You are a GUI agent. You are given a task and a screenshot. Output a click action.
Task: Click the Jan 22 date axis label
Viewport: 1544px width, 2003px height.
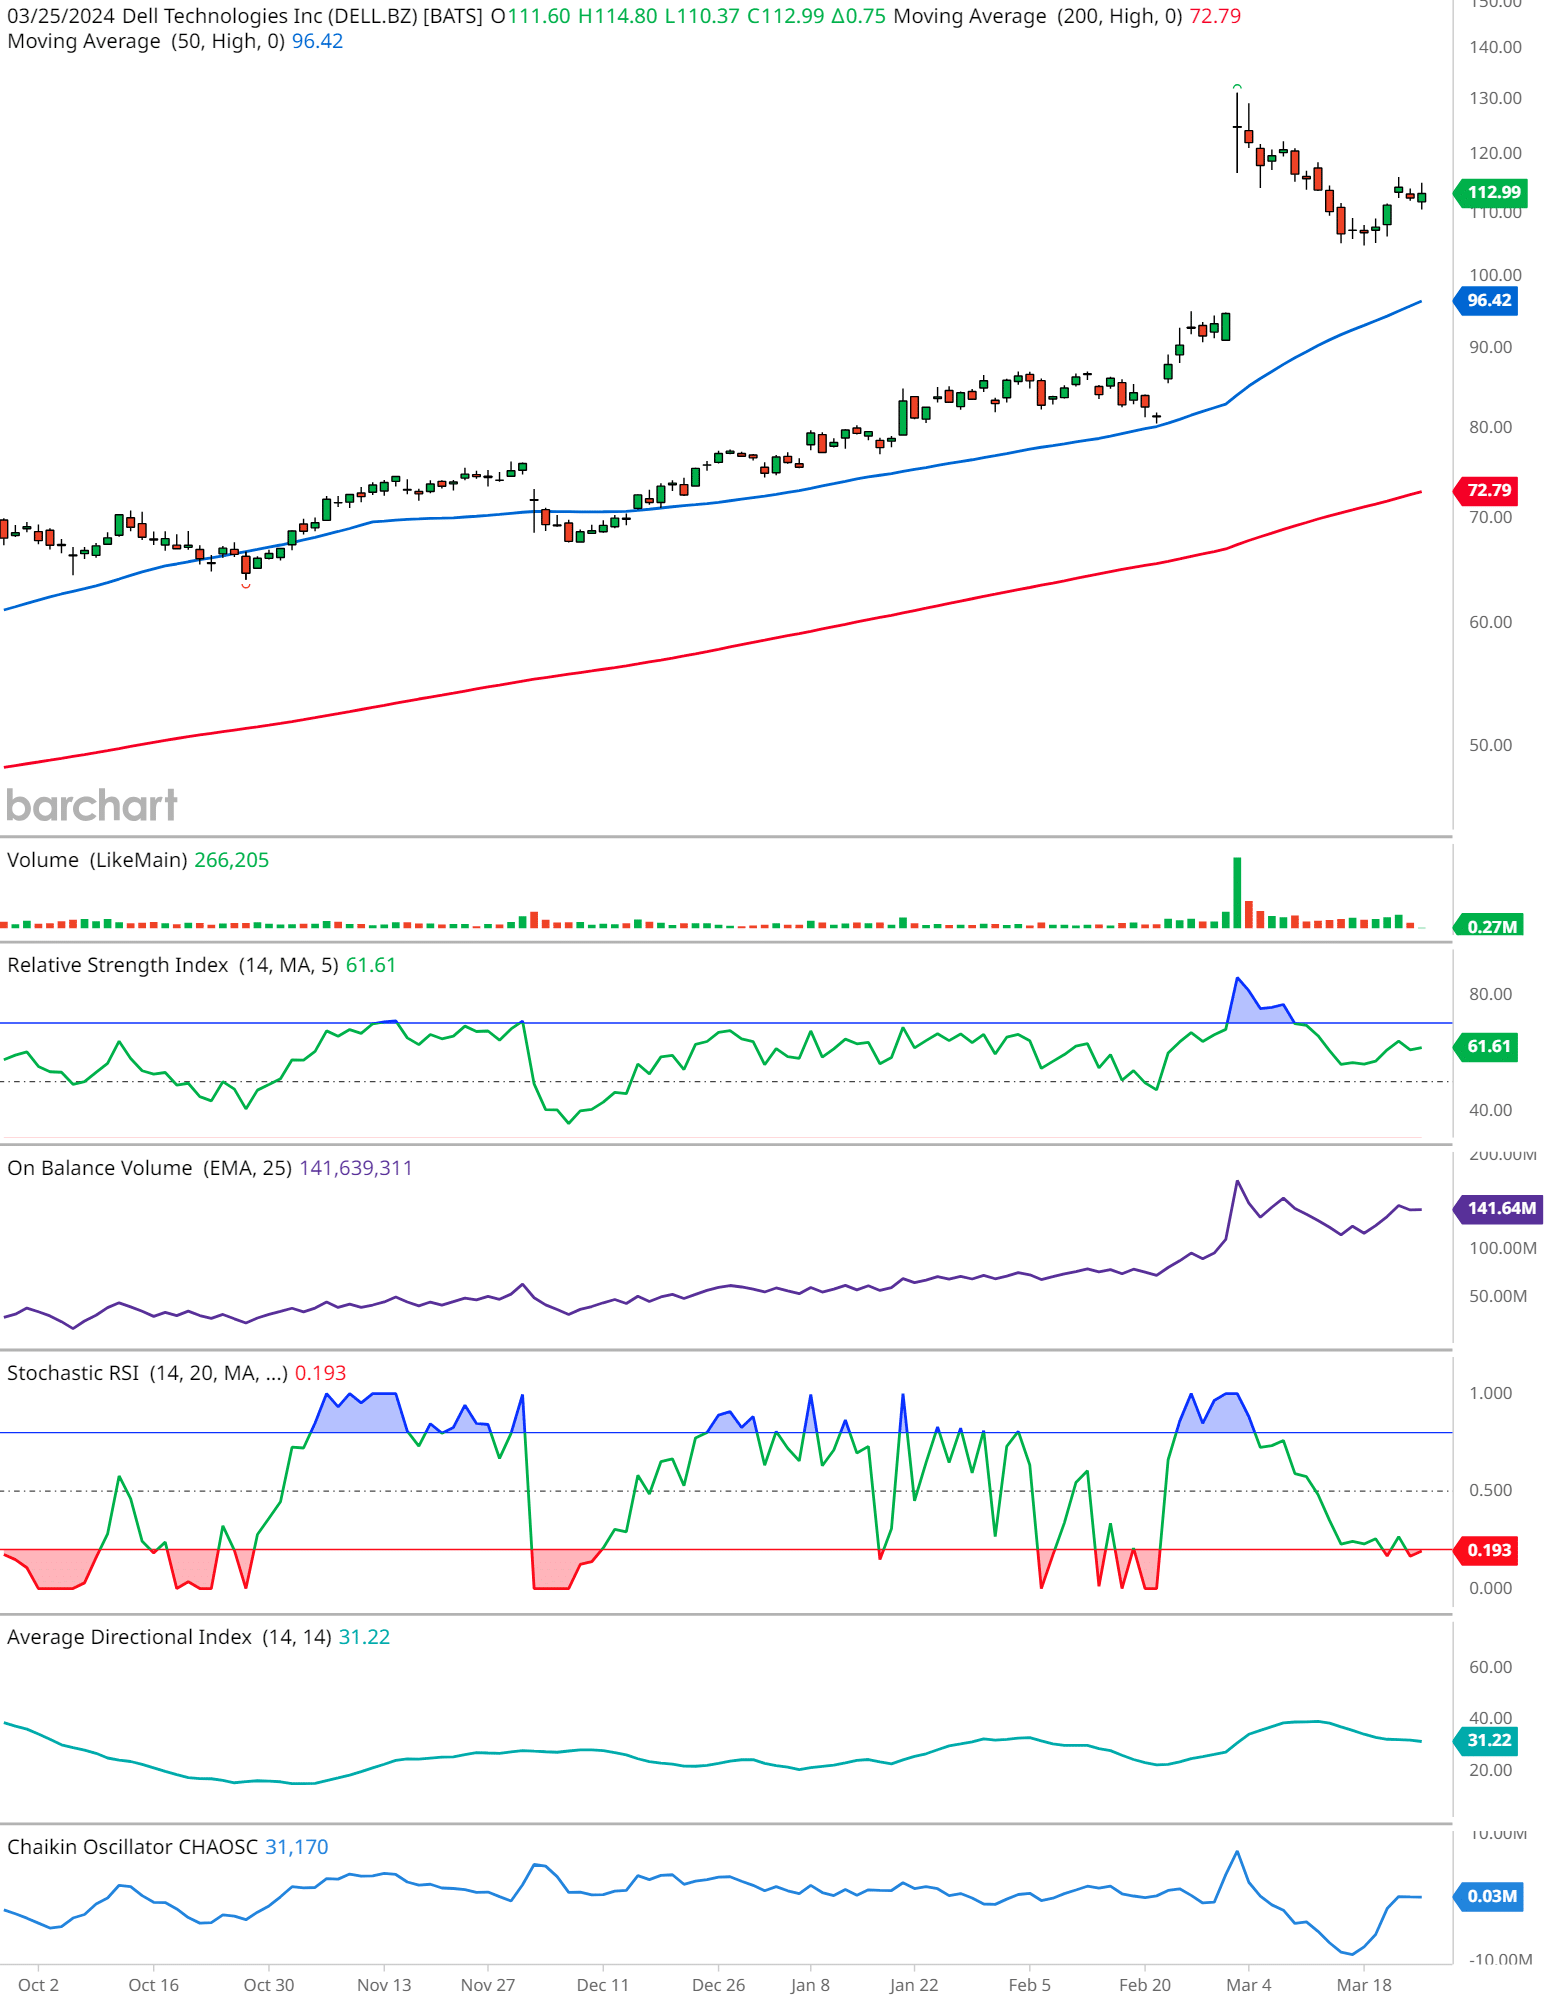coord(914,1985)
